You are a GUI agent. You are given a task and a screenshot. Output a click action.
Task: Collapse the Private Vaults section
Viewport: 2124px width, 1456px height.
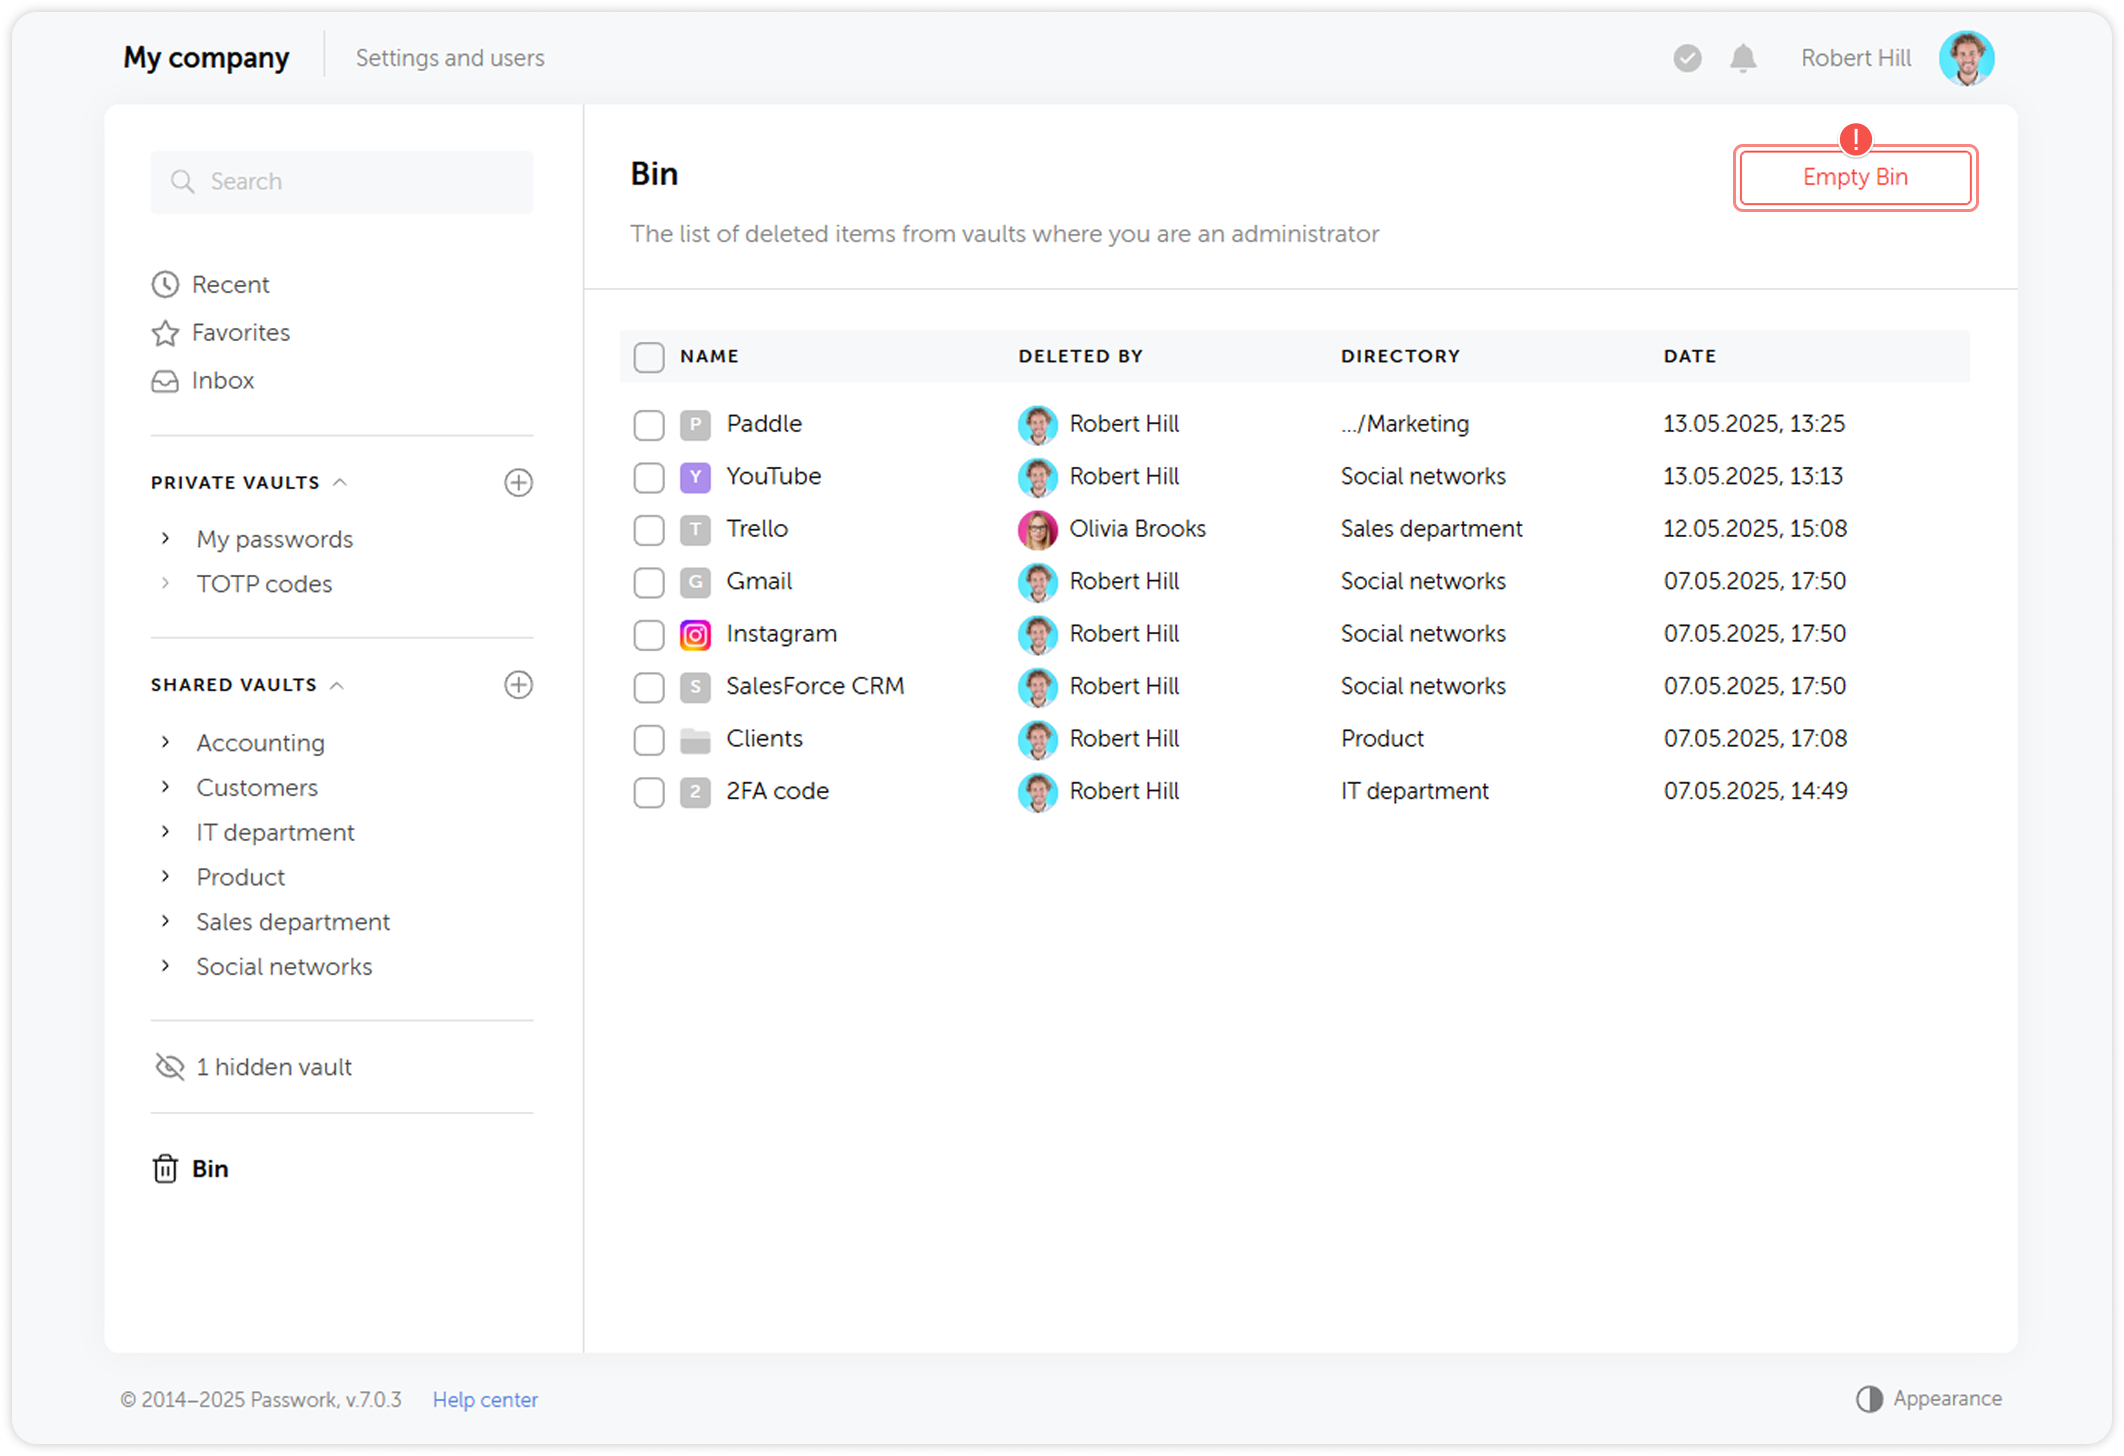tap(340, 482)
